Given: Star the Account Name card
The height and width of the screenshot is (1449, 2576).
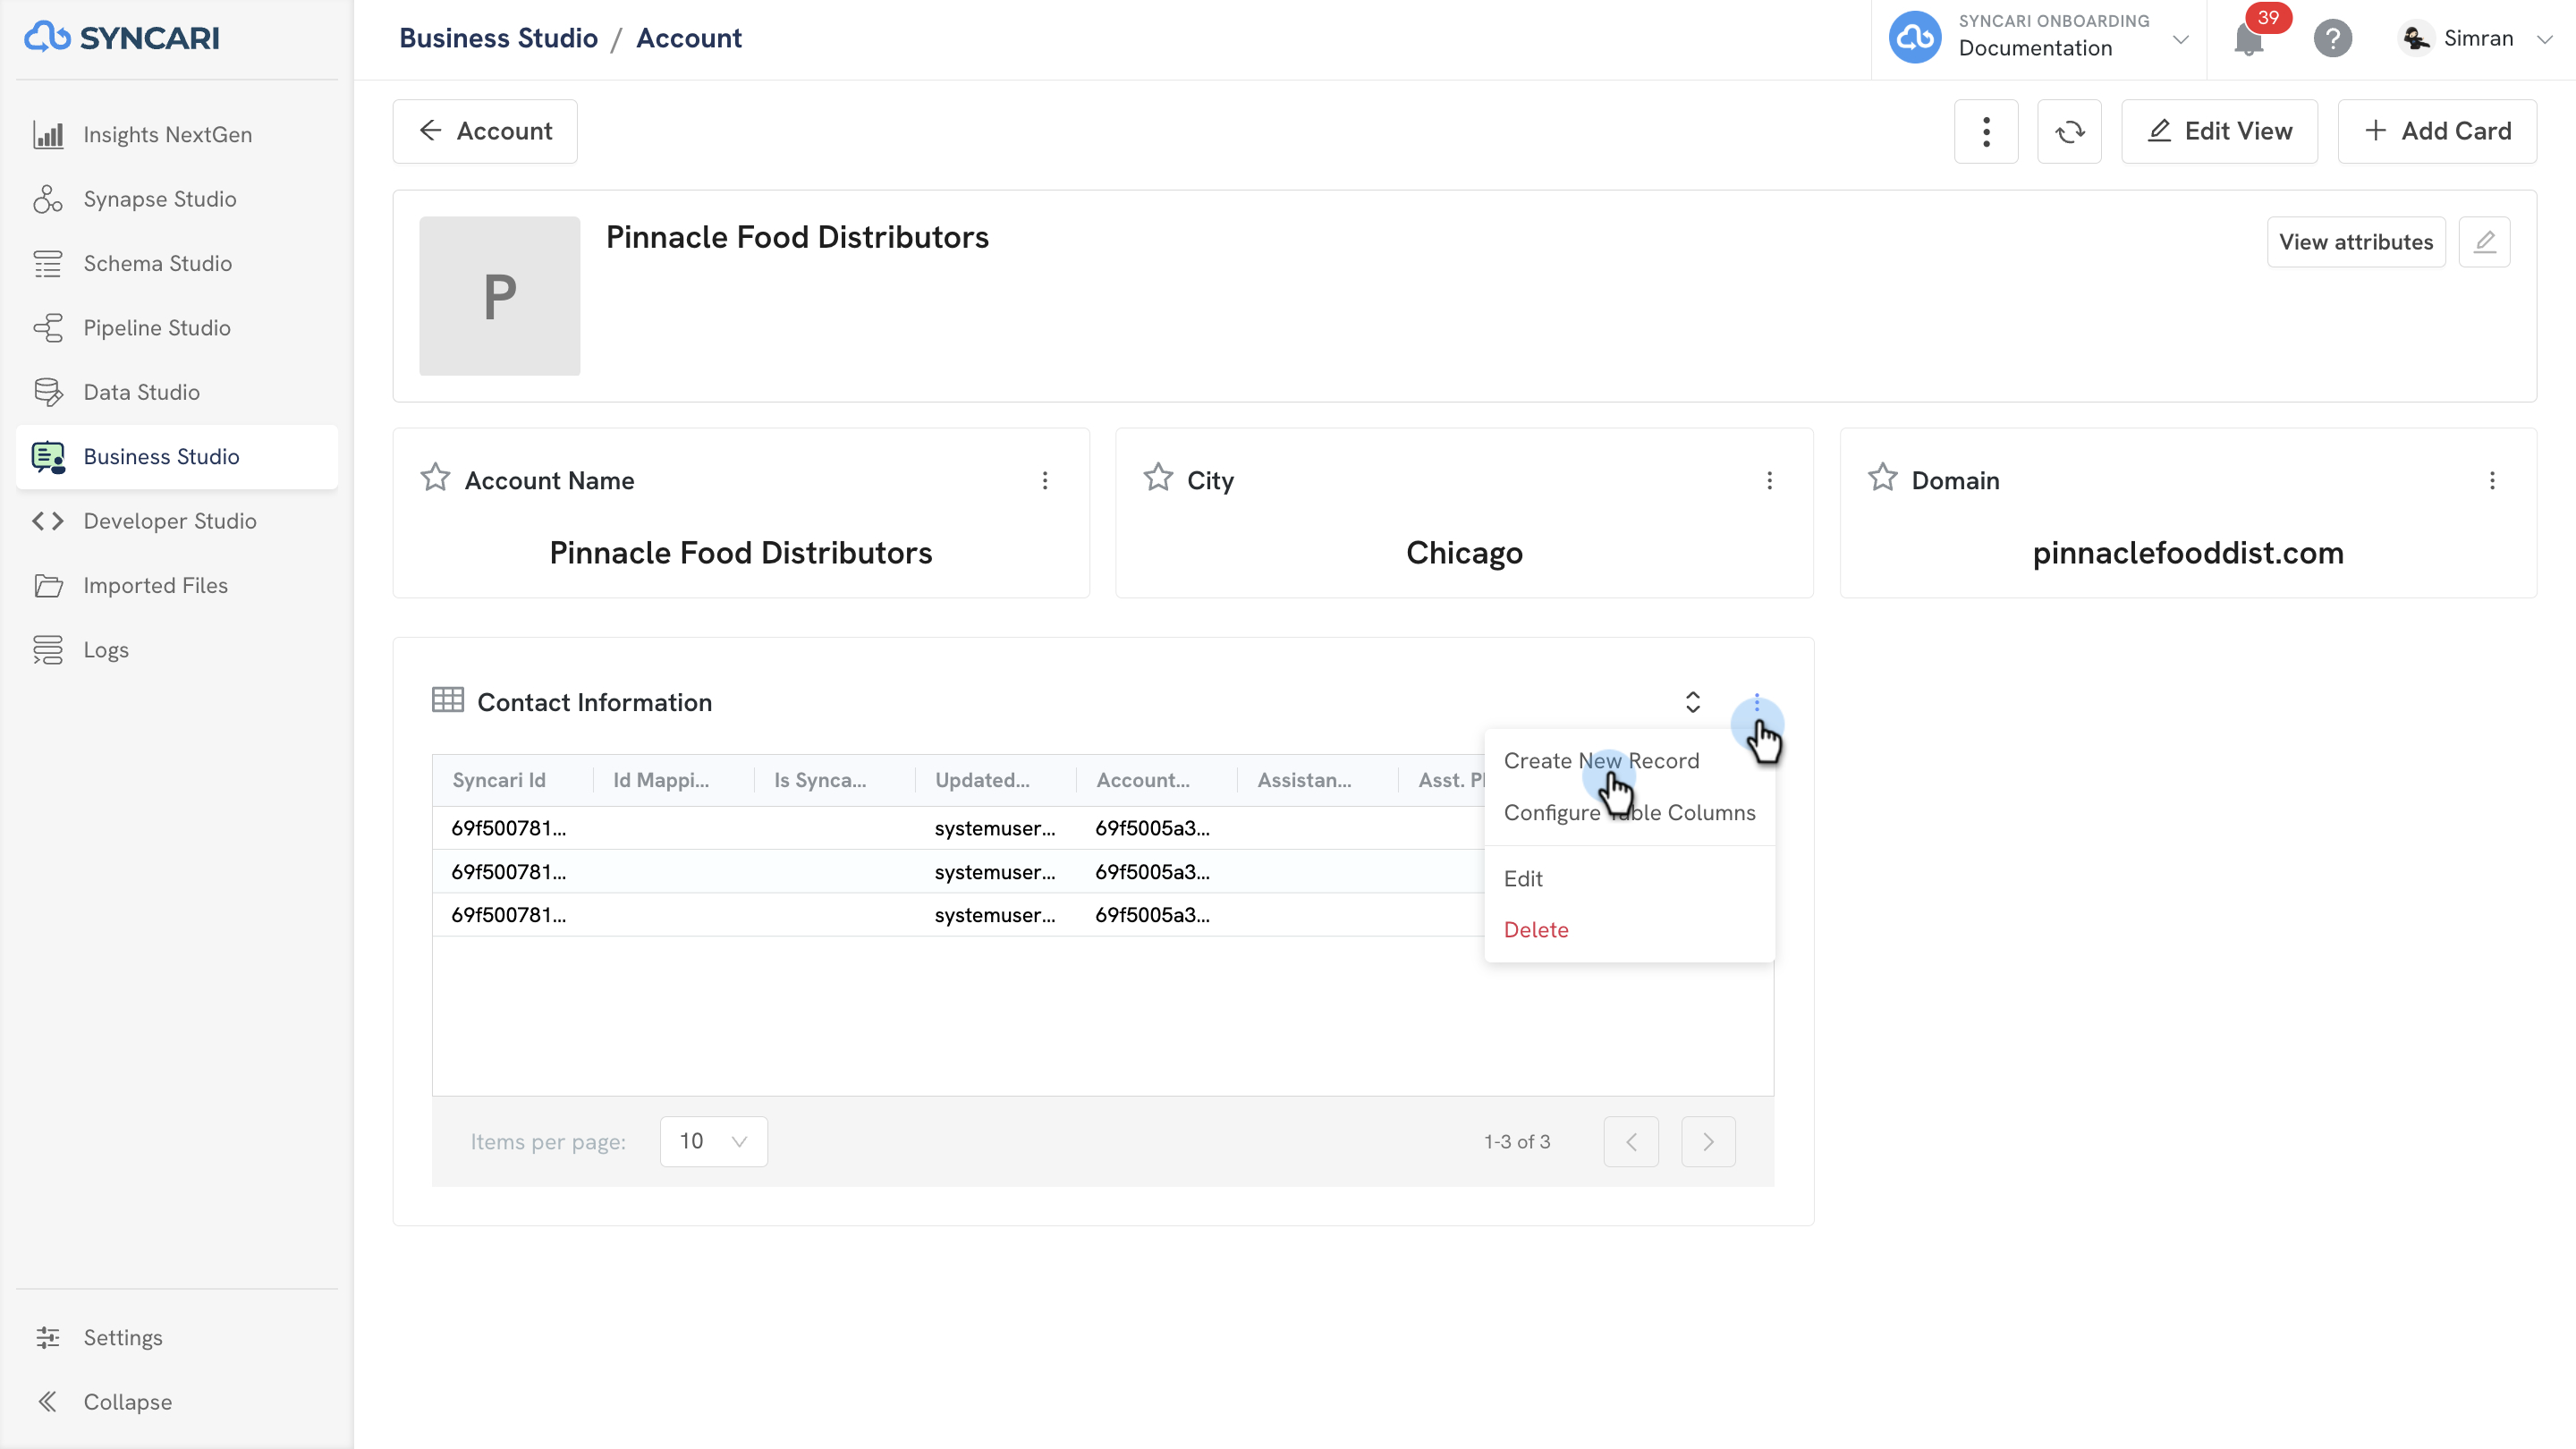Looking at the screenshot, I should (x=435, y=477).
